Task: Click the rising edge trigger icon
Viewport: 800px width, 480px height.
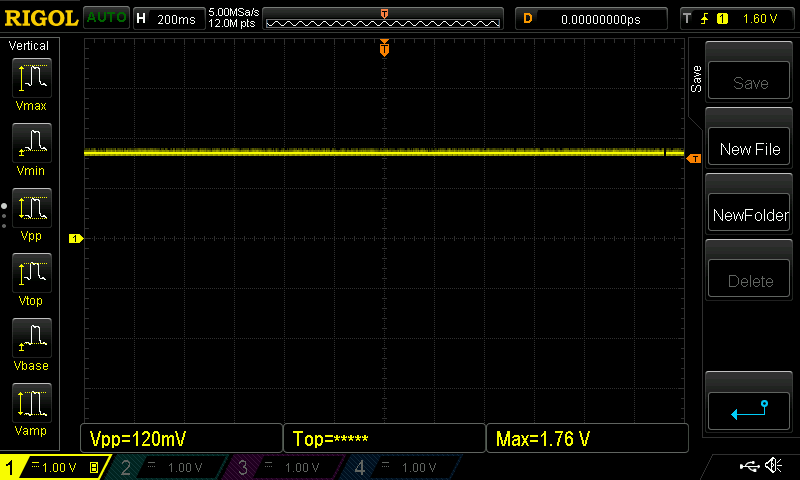Action: (705, 19)
